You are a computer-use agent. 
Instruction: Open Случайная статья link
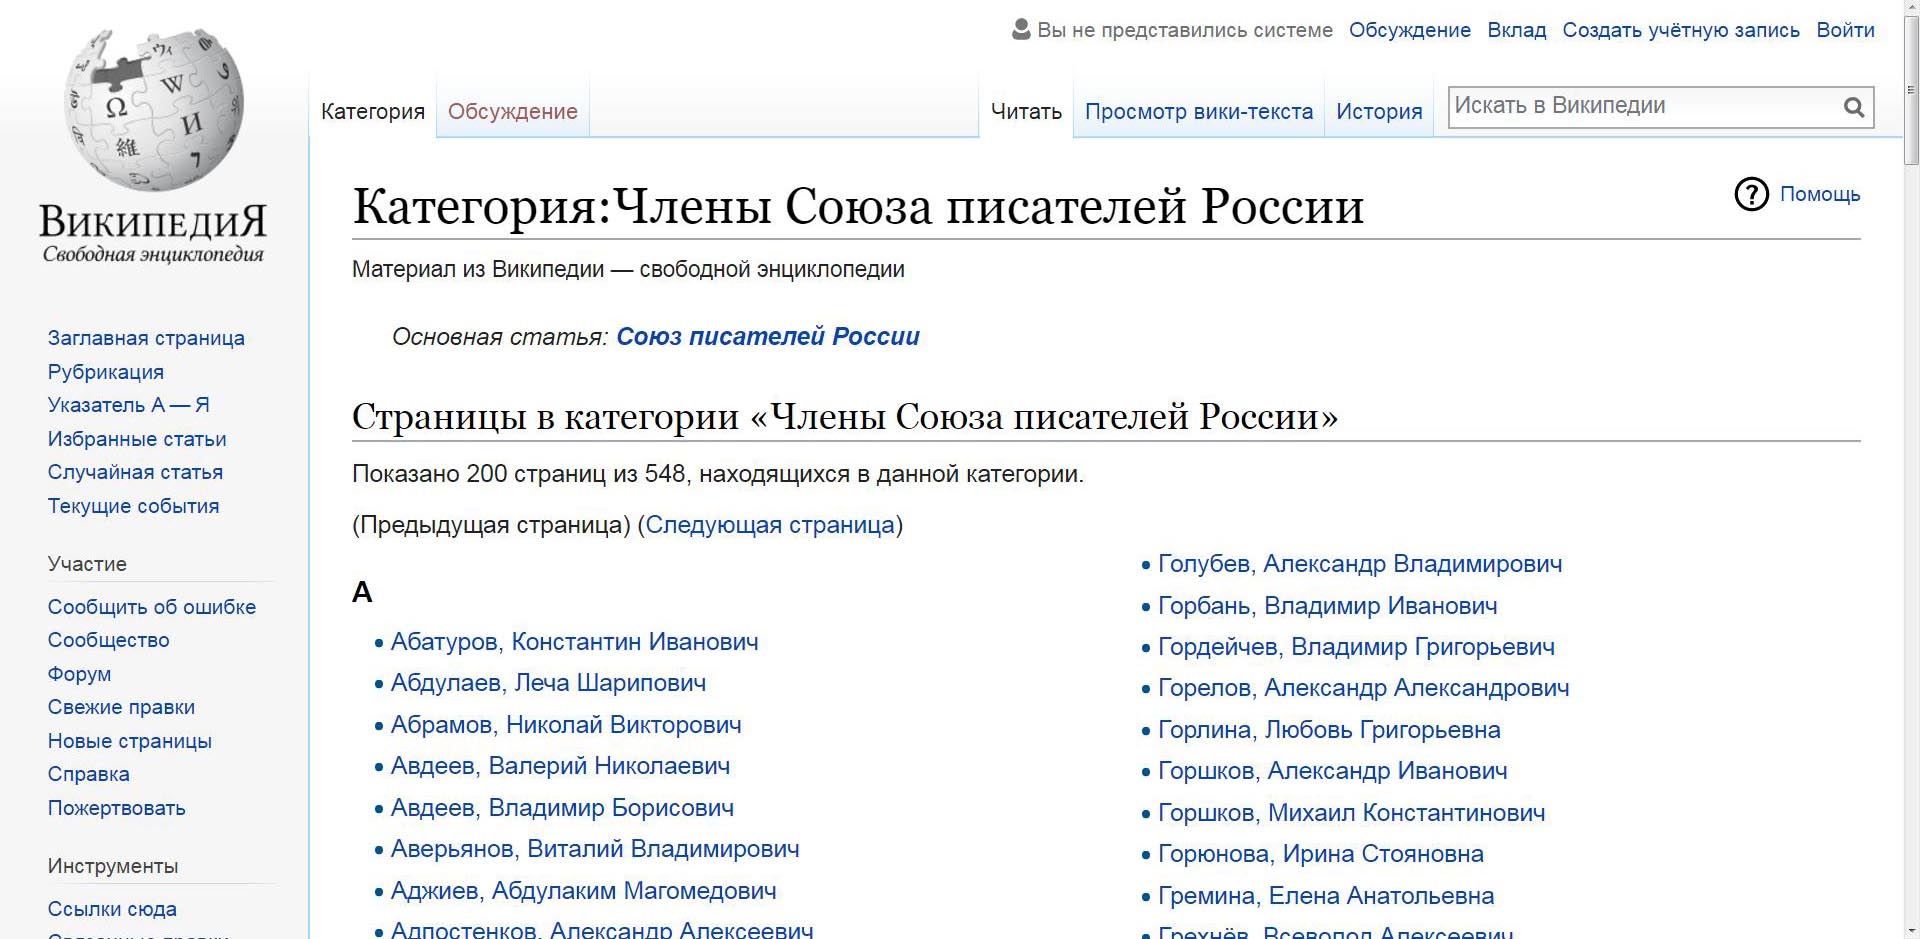(x=135, y=472)
